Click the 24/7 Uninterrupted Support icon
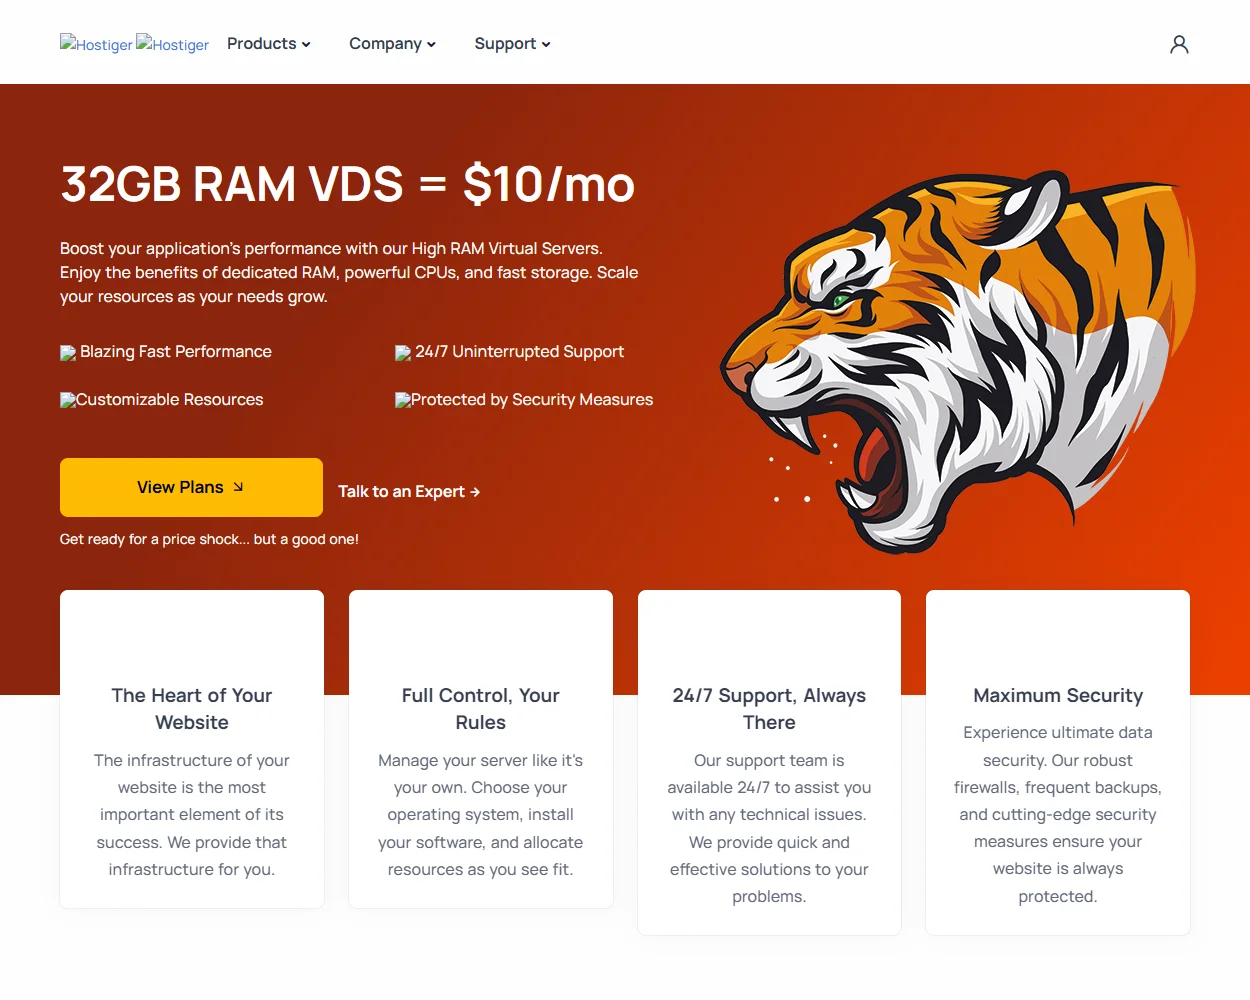This screenshot has height=1000, width=1250. 403,353
